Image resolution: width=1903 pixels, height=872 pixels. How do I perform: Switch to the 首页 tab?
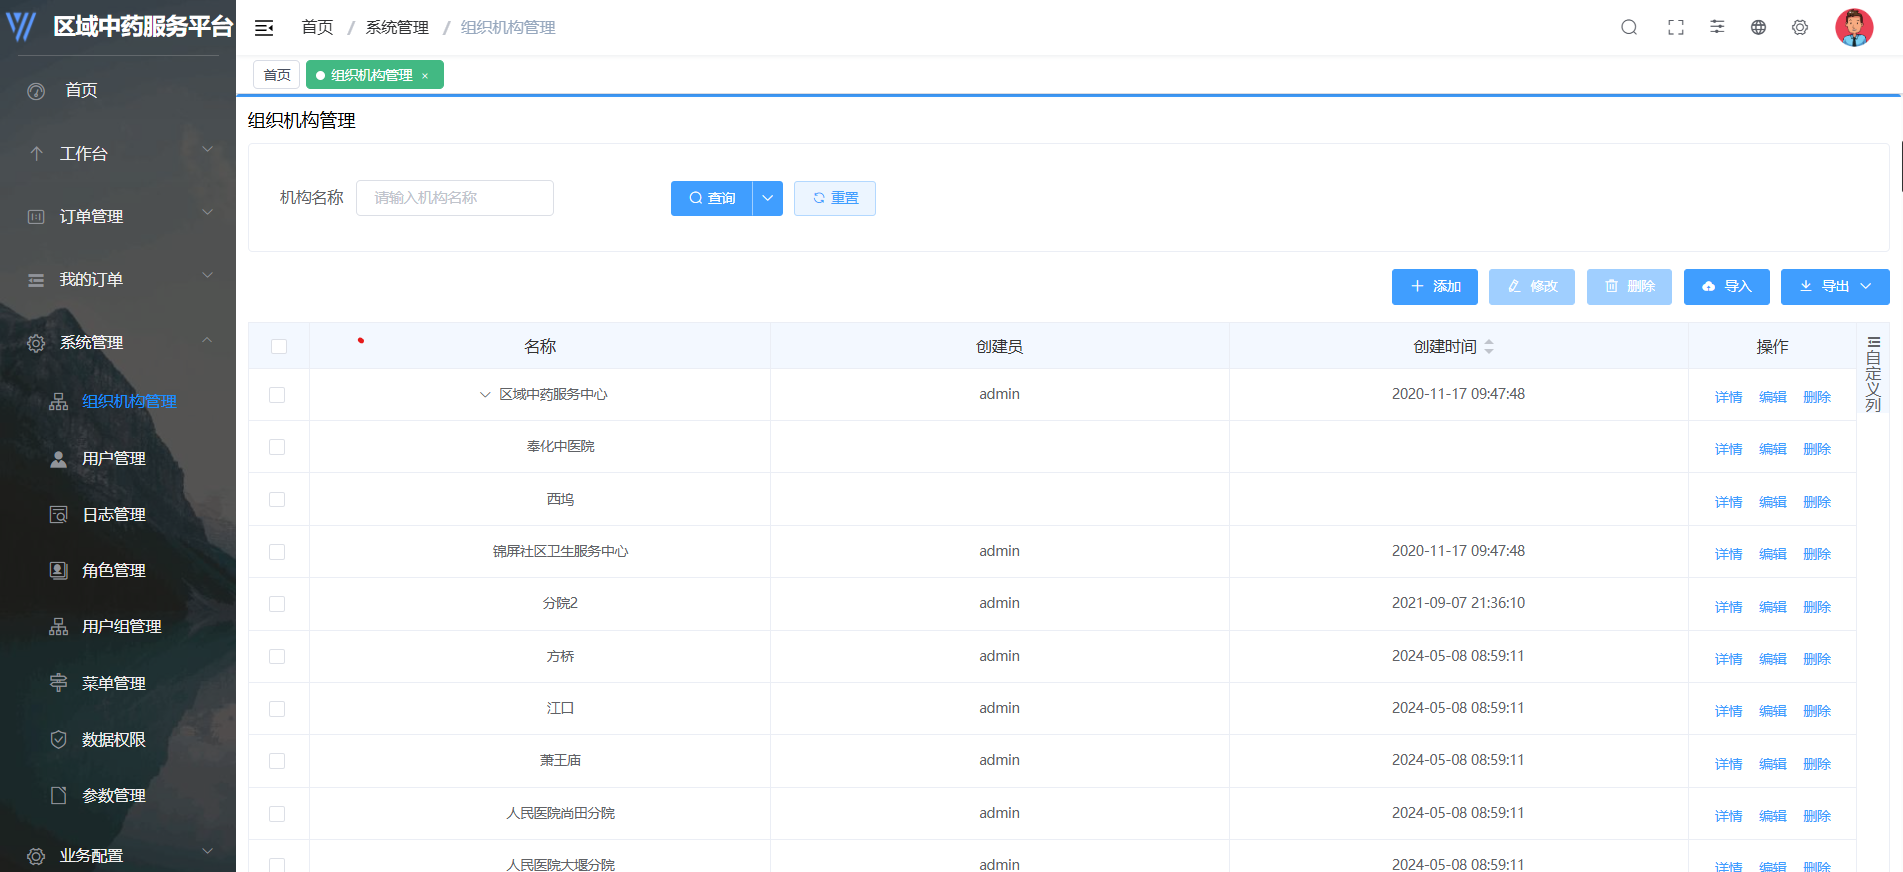click(277, 75)
